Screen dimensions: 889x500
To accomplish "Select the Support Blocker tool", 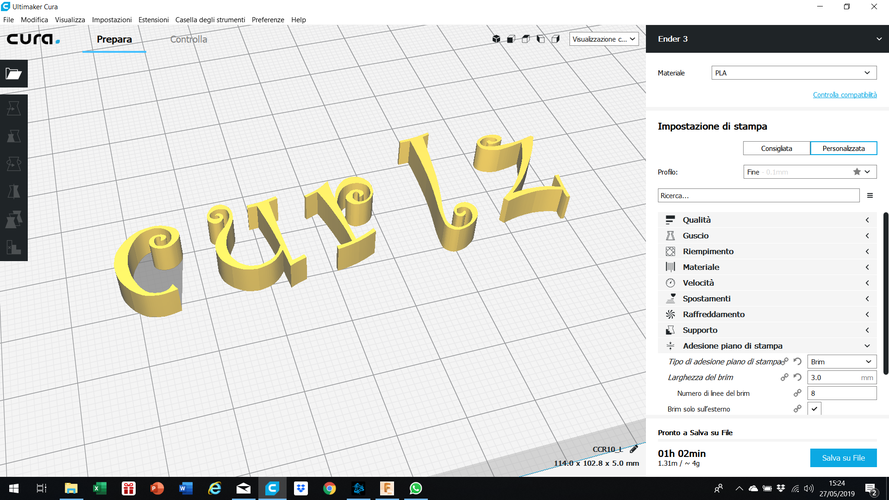I will click(14, 247).
